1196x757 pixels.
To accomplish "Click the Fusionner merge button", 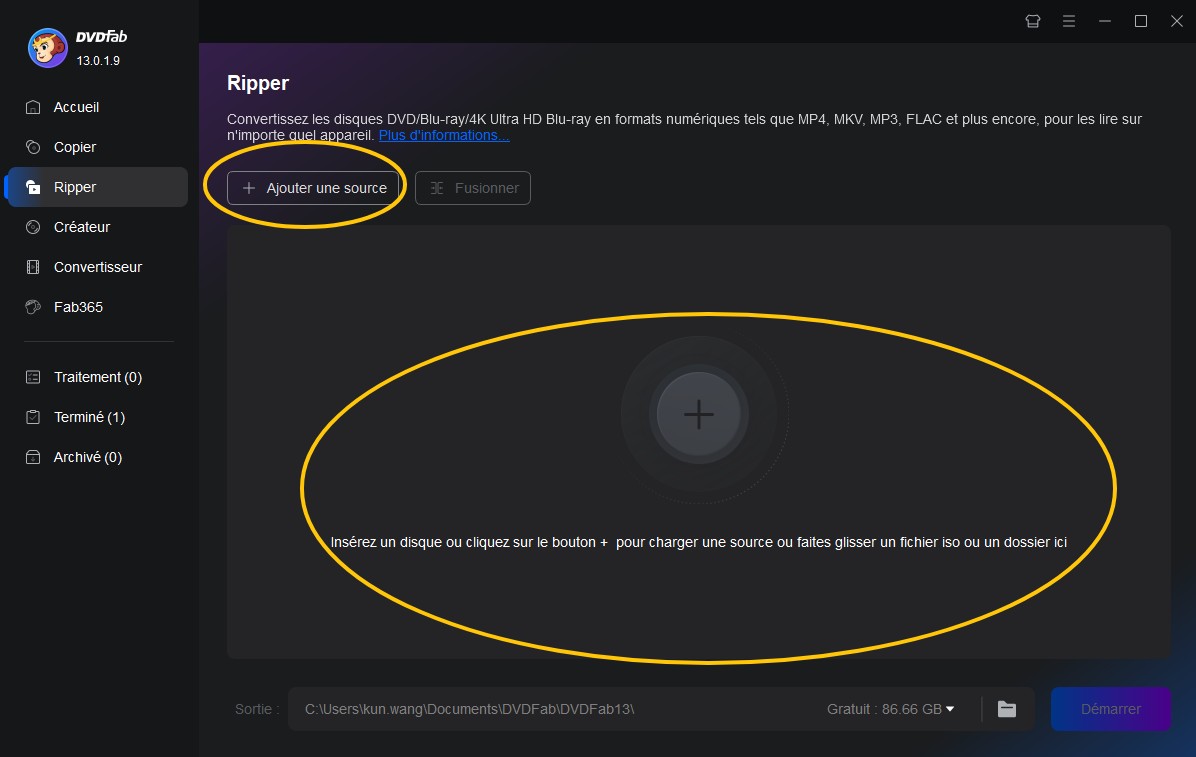I will click(x=473, y=188).
